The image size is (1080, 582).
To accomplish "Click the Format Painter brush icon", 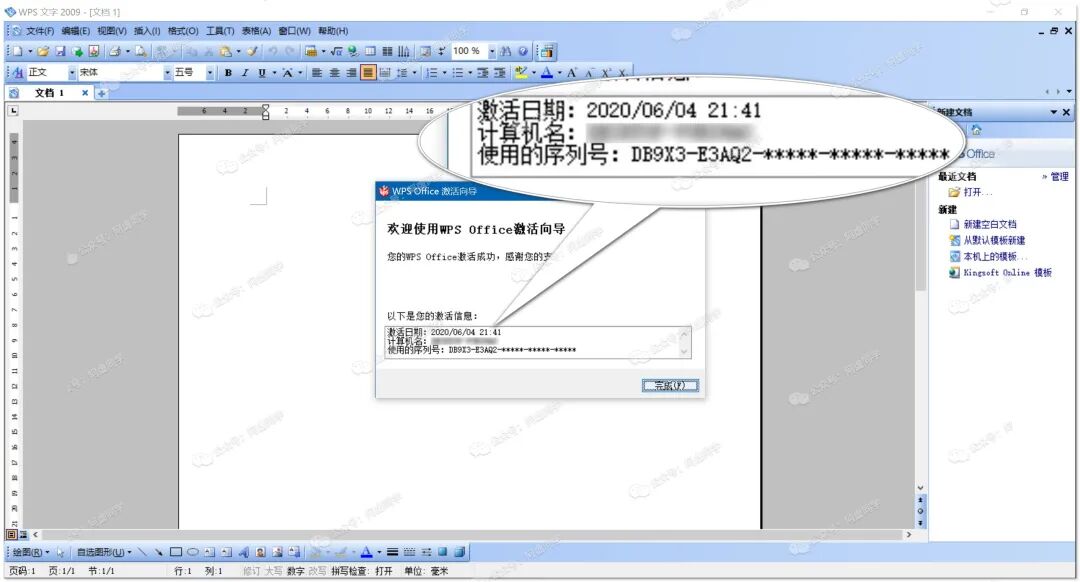I will [253, 51].
